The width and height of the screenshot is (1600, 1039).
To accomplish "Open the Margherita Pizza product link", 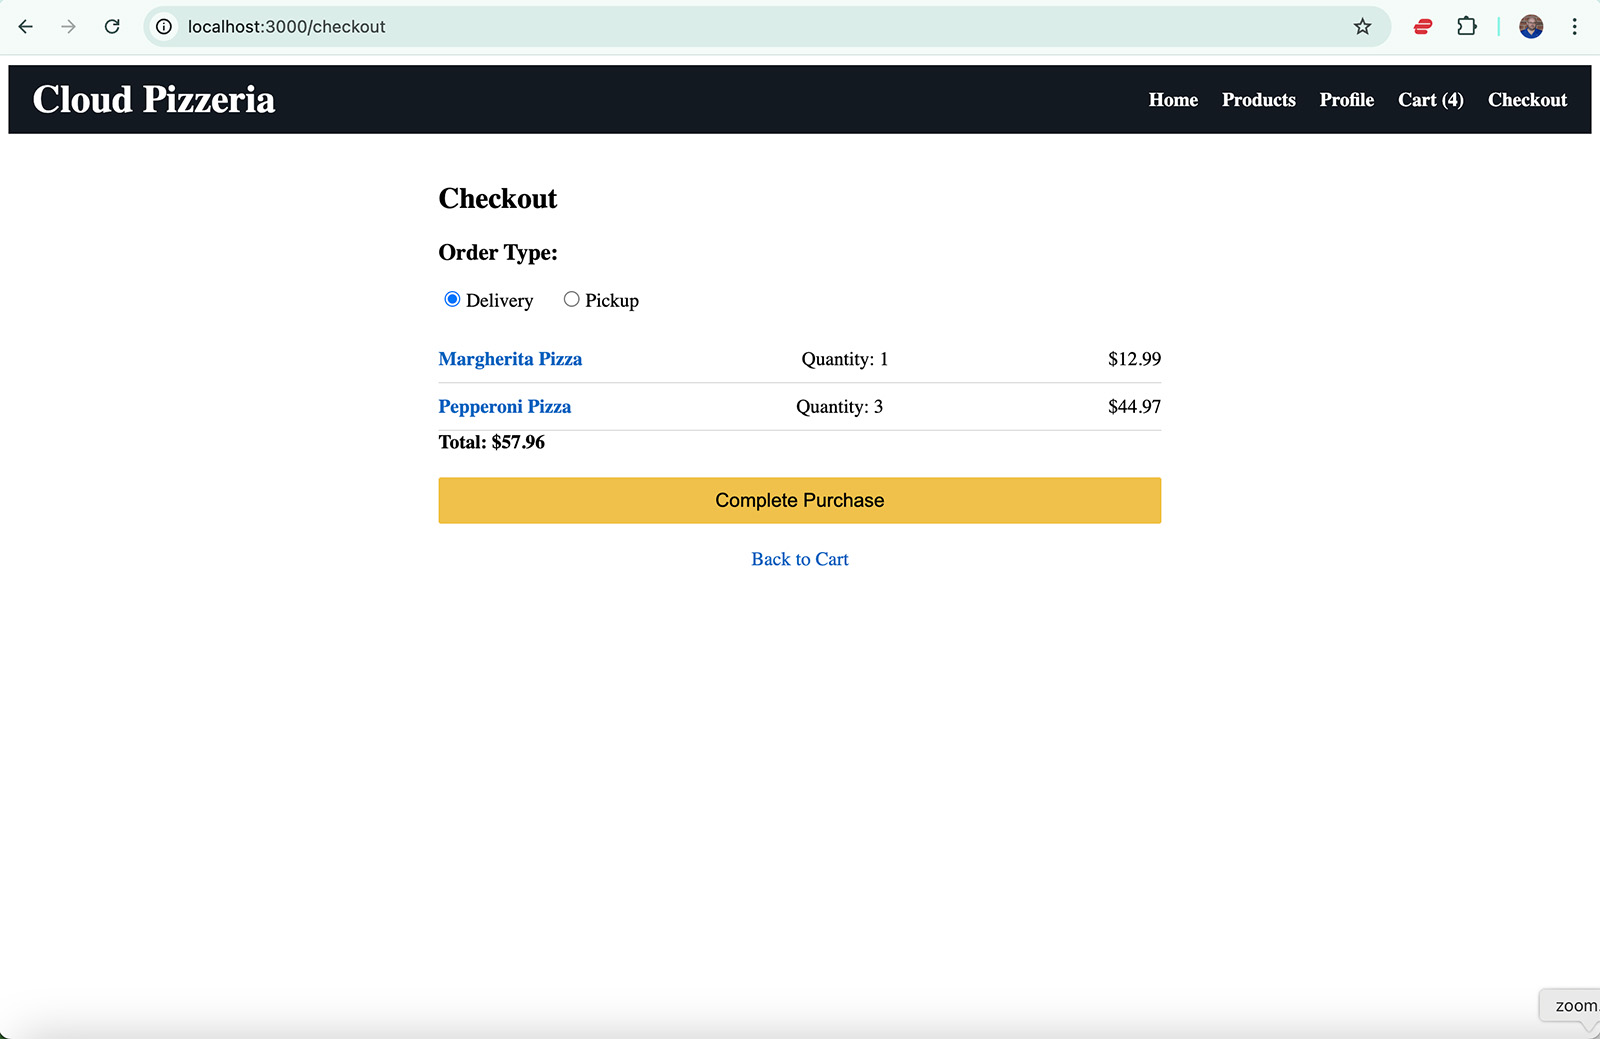I will coord(510,359).
